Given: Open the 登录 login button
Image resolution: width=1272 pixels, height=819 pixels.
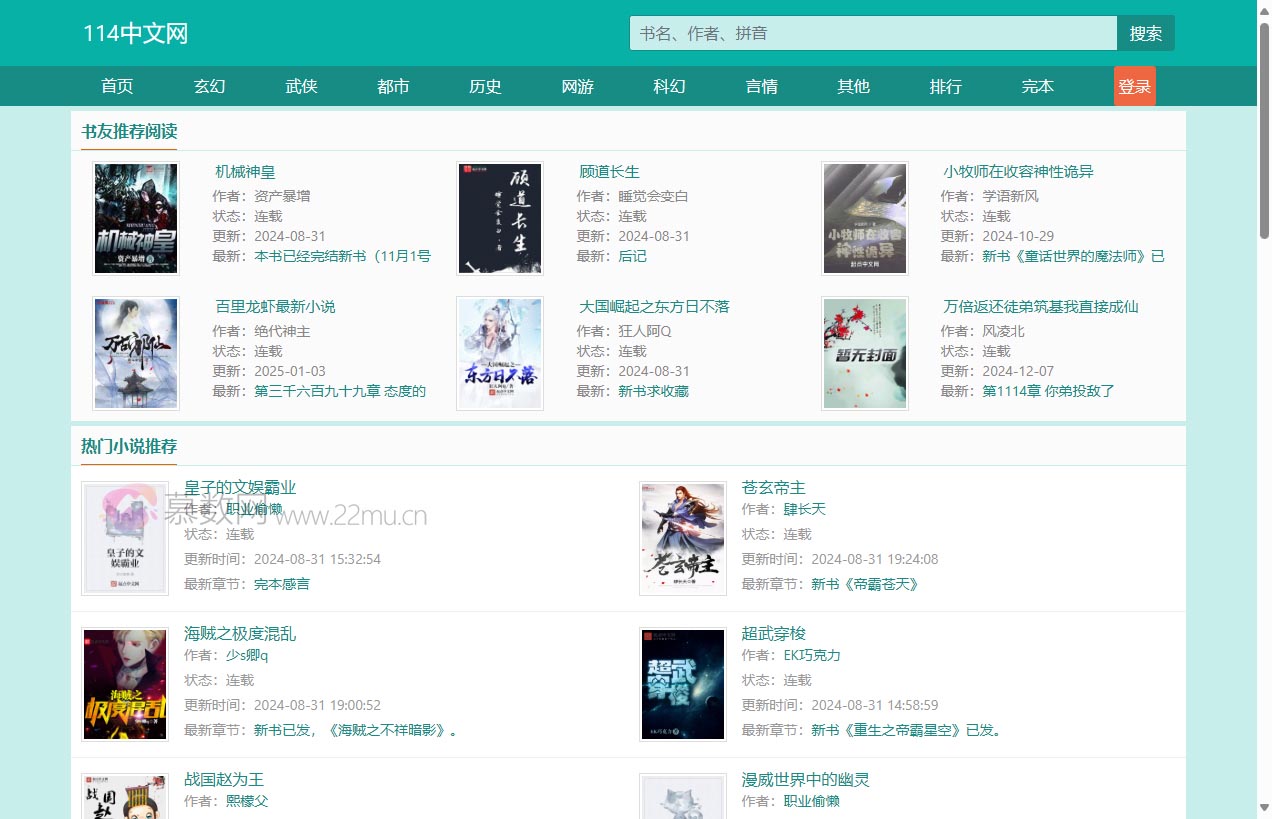Looking at the screenshot, I should [1135, 86].
